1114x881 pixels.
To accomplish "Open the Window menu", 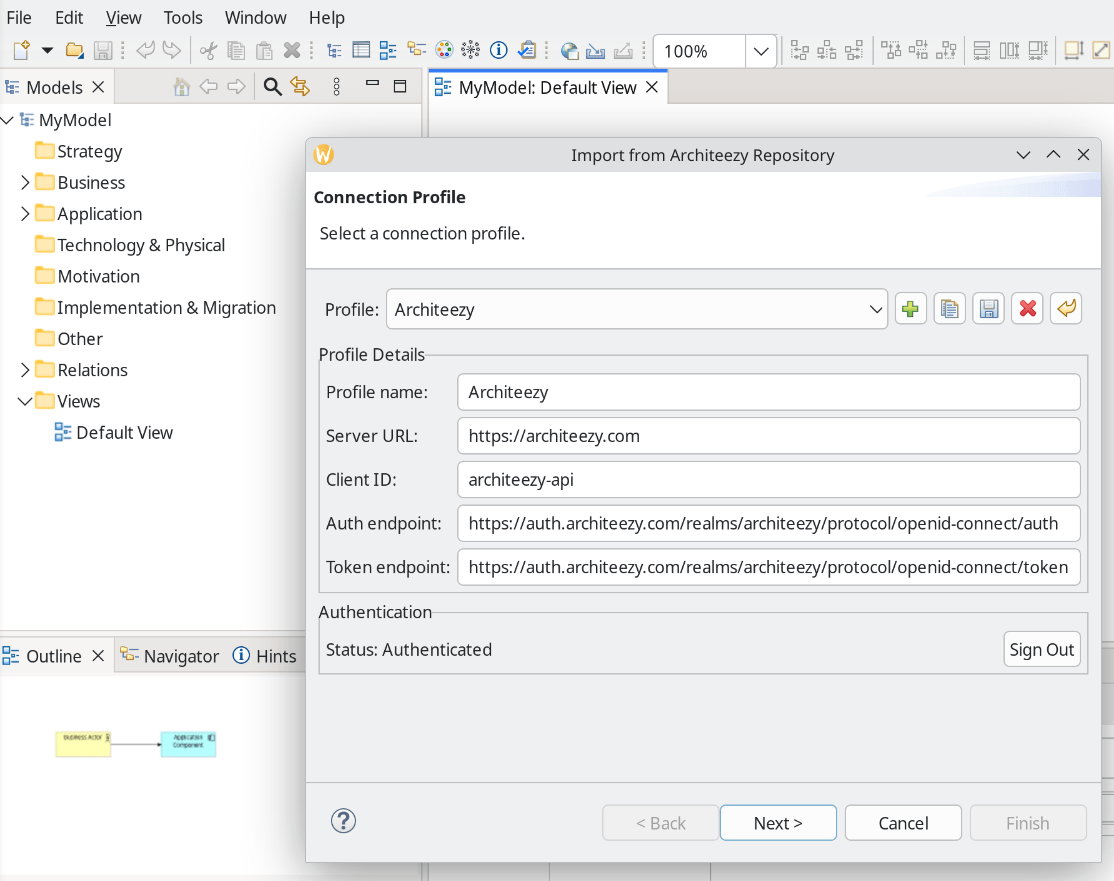I will pos(256,18).
